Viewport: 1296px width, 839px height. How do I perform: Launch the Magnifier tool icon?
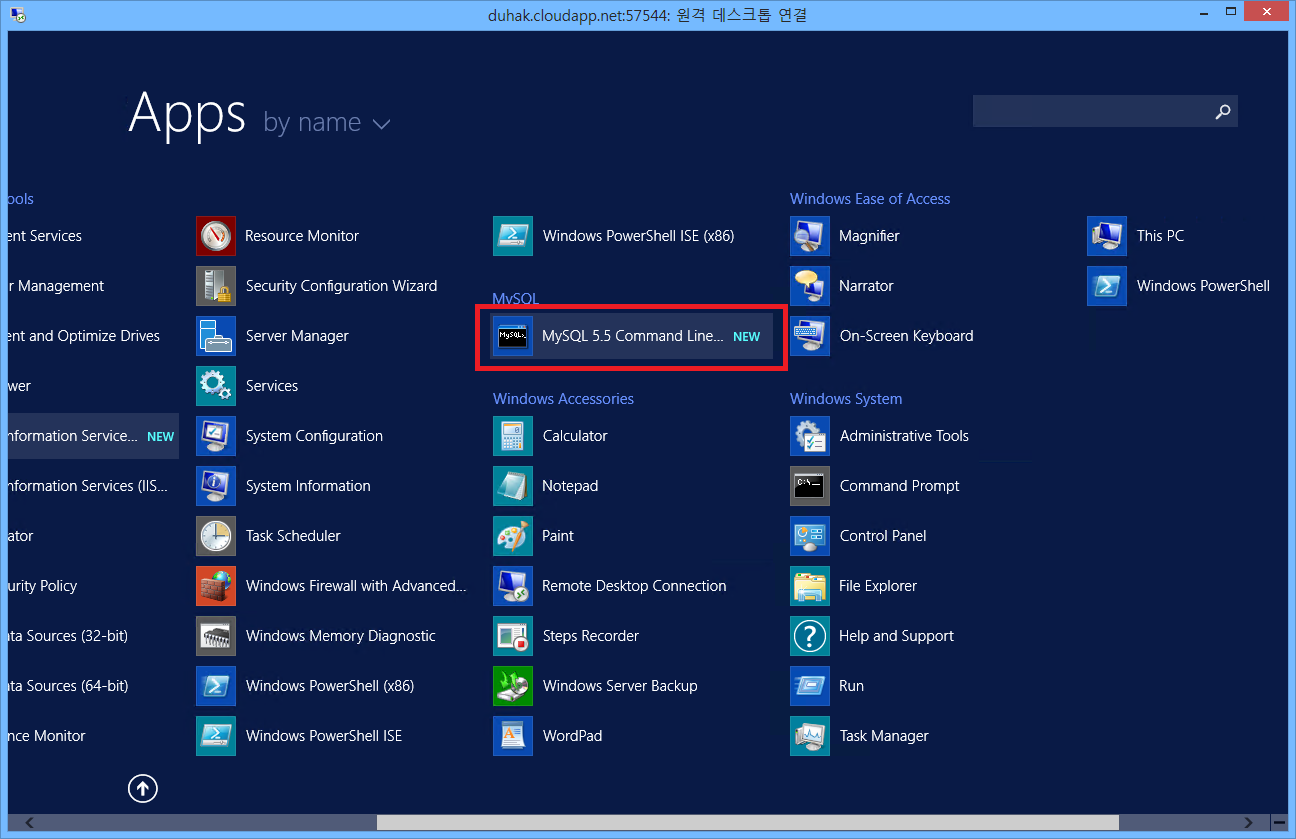point(810,236)
